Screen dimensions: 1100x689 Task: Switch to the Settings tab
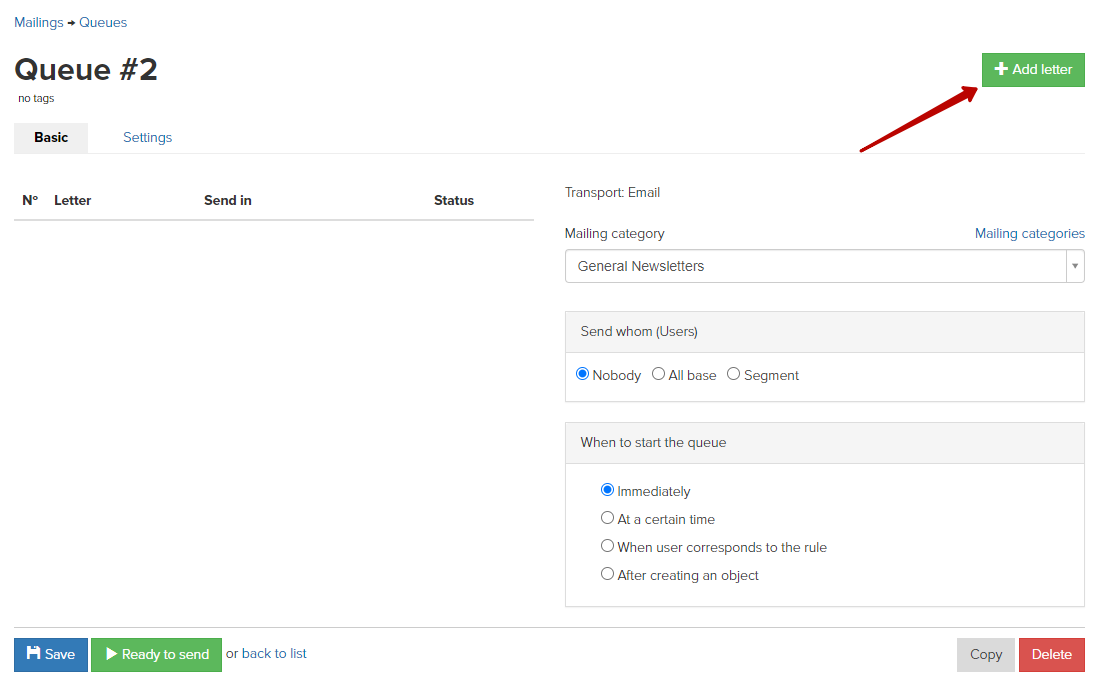pos(147,138)
